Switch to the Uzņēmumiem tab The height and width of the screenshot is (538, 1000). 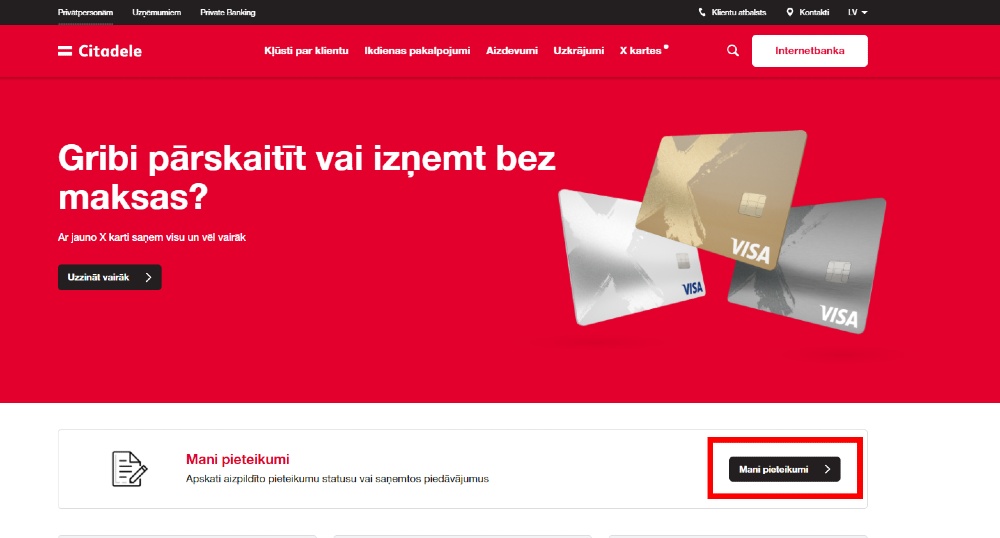pos(156,12)
